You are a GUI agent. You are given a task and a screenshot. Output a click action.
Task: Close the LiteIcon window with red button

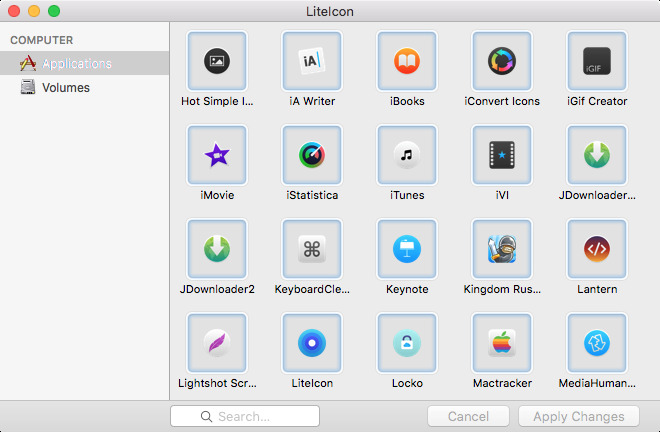tap(14, 11)
